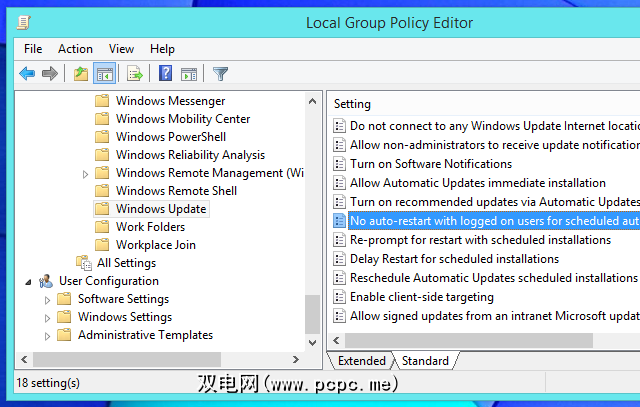640x407 pixels.
Task: Go up one level with folder icon
Action: (x=80, y=74)
